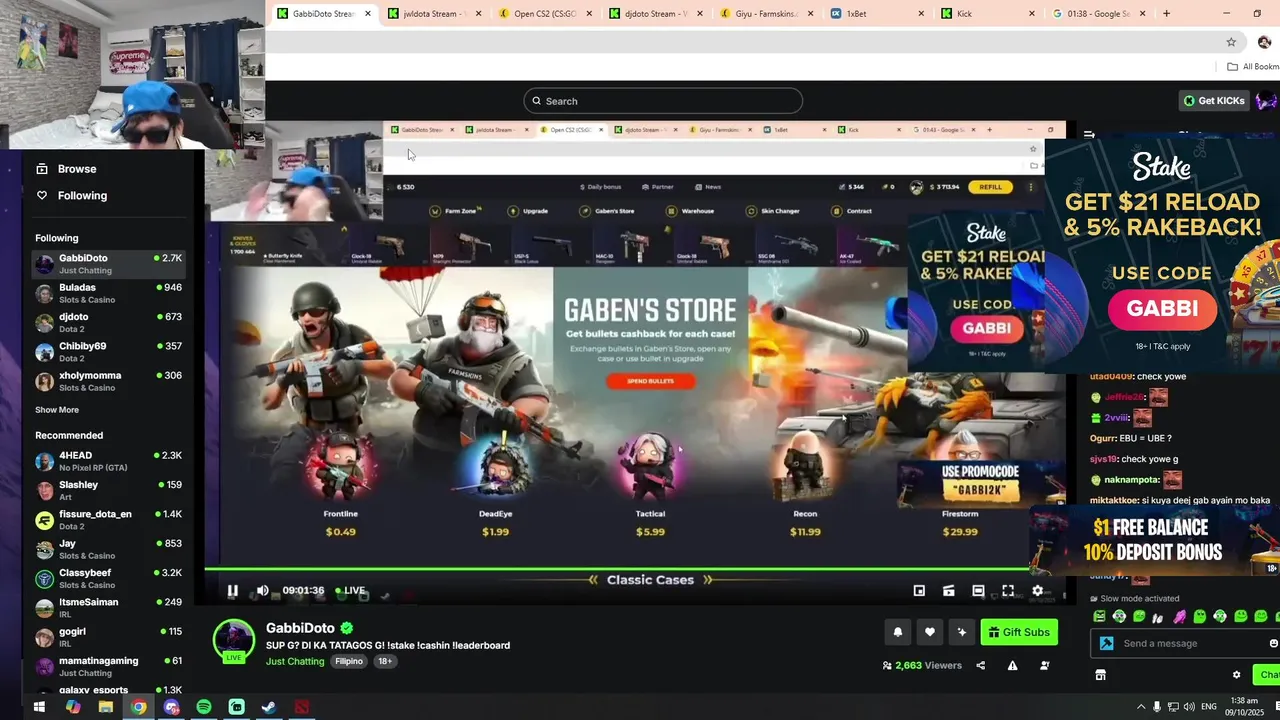
Task: Show hidden system tray icons
Action: [1141, 707]
